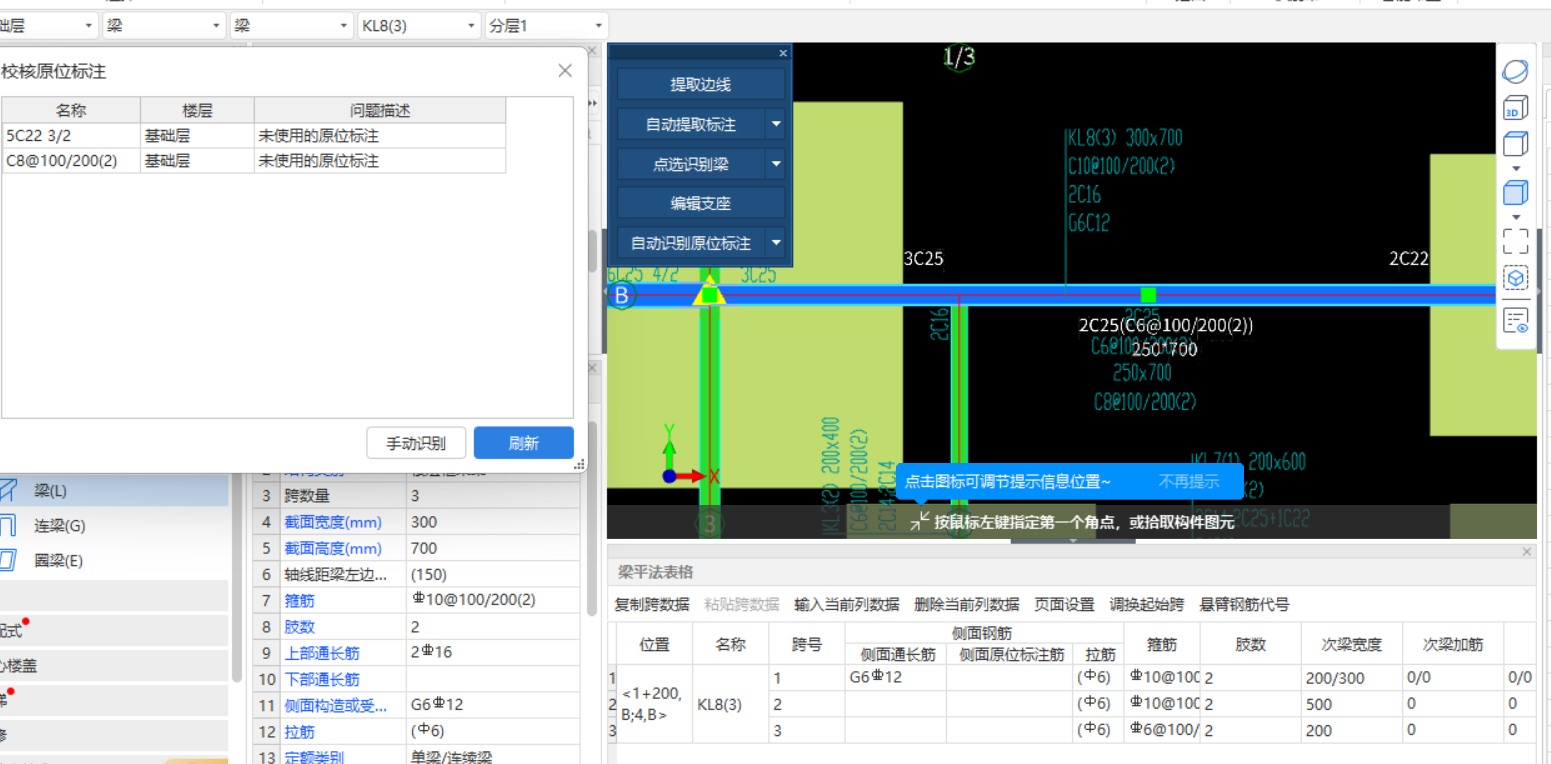Click the 点选识别梁 button
Image resolution: width=1551 pixels, height=764 pixels.
pyautogui.click(x=691, y=164)
